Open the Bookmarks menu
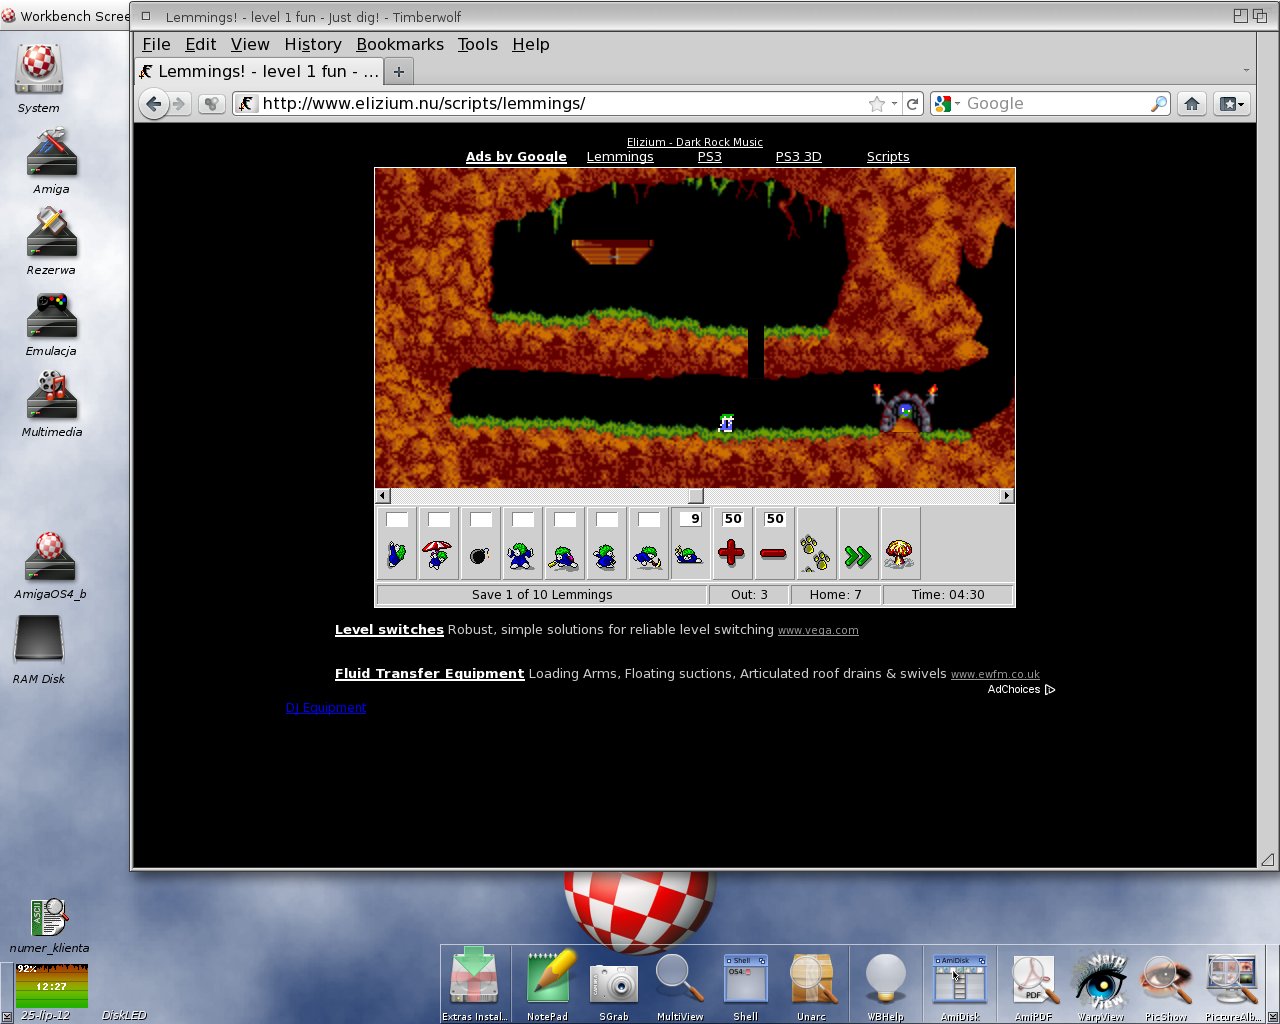The image size is (1280, 1024). 400,45
